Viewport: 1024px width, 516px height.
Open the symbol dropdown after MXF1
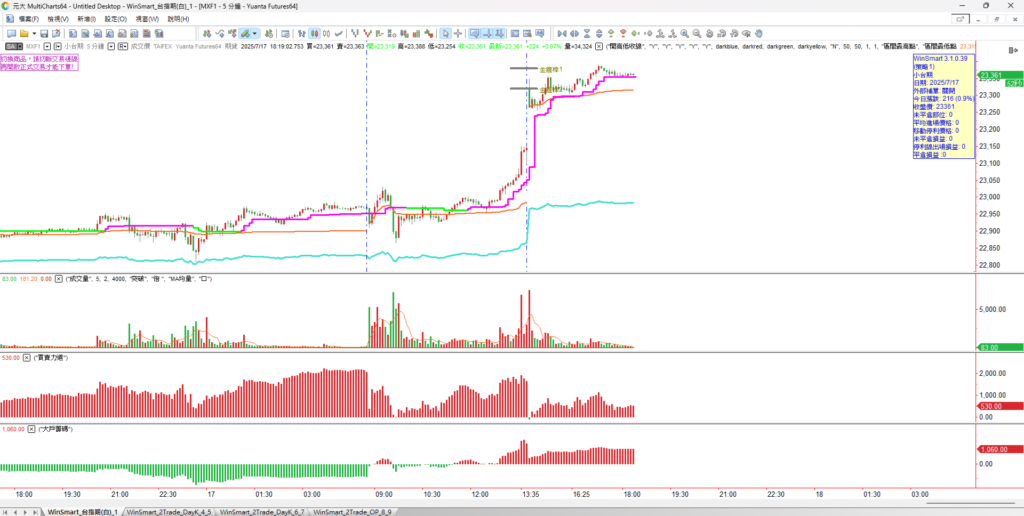pyautogui.click(x=47, y=46)
